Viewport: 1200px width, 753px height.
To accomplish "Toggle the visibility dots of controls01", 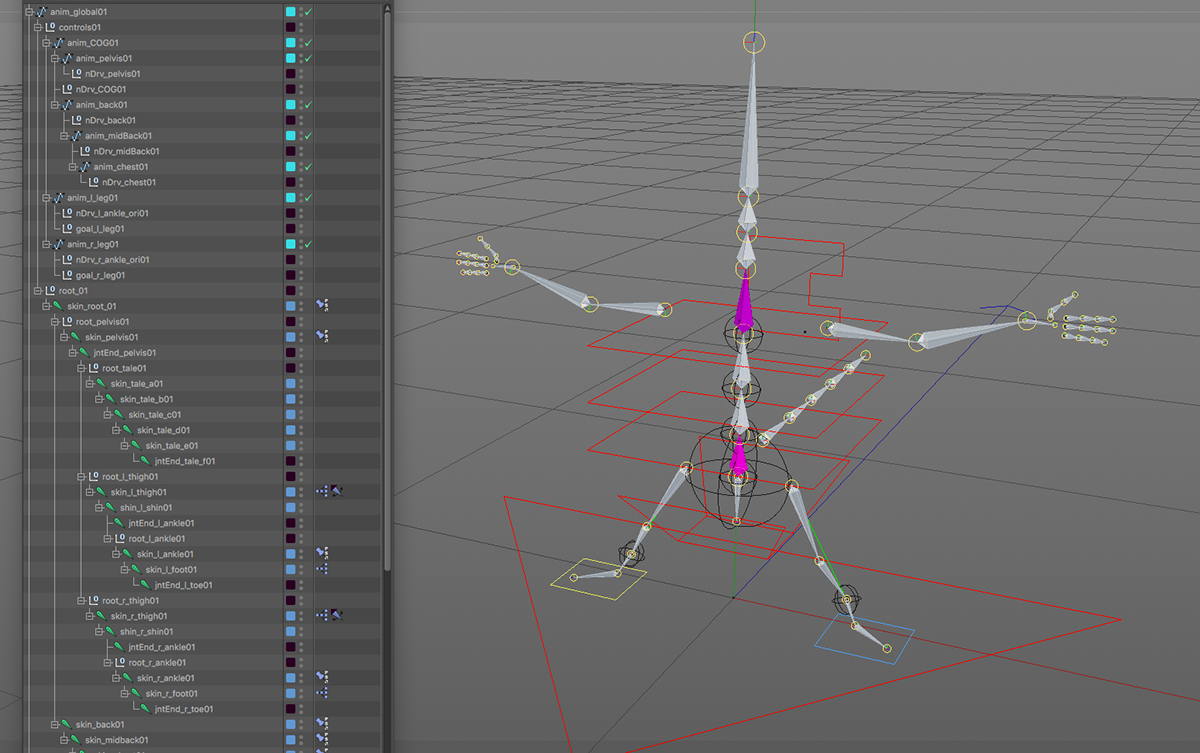I will tap(301, 27).
